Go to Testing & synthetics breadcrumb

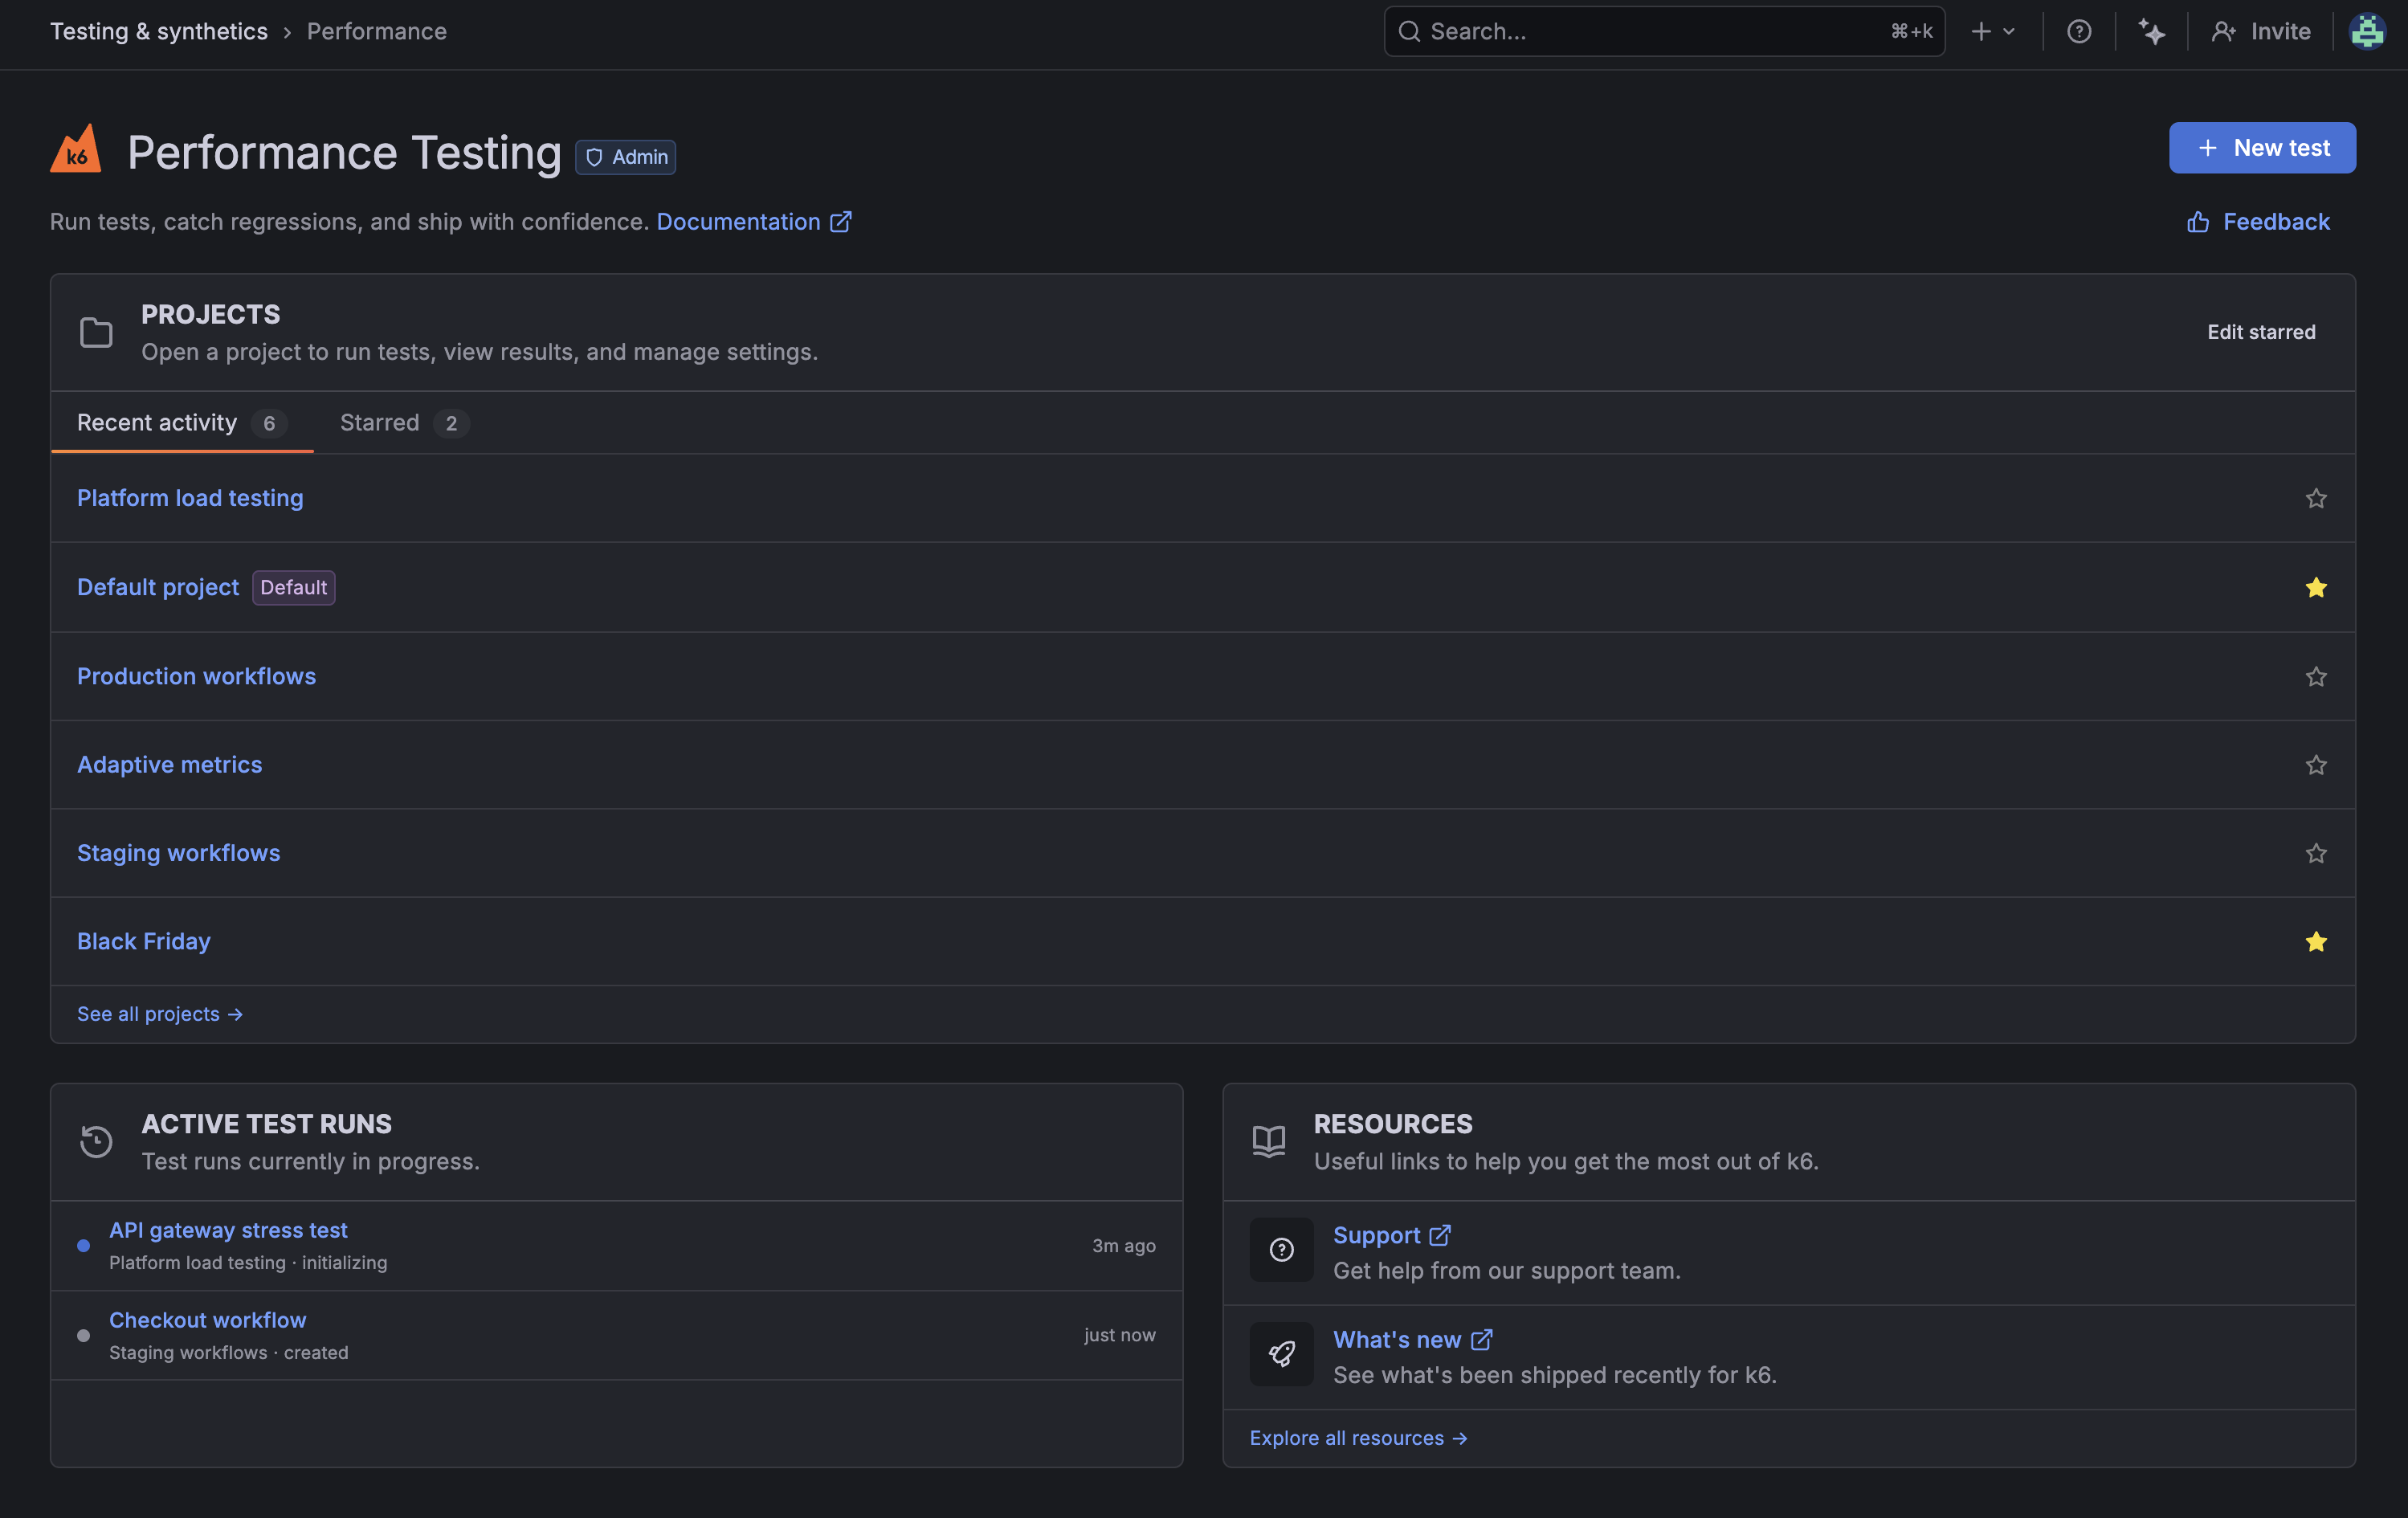coord(159,32)
